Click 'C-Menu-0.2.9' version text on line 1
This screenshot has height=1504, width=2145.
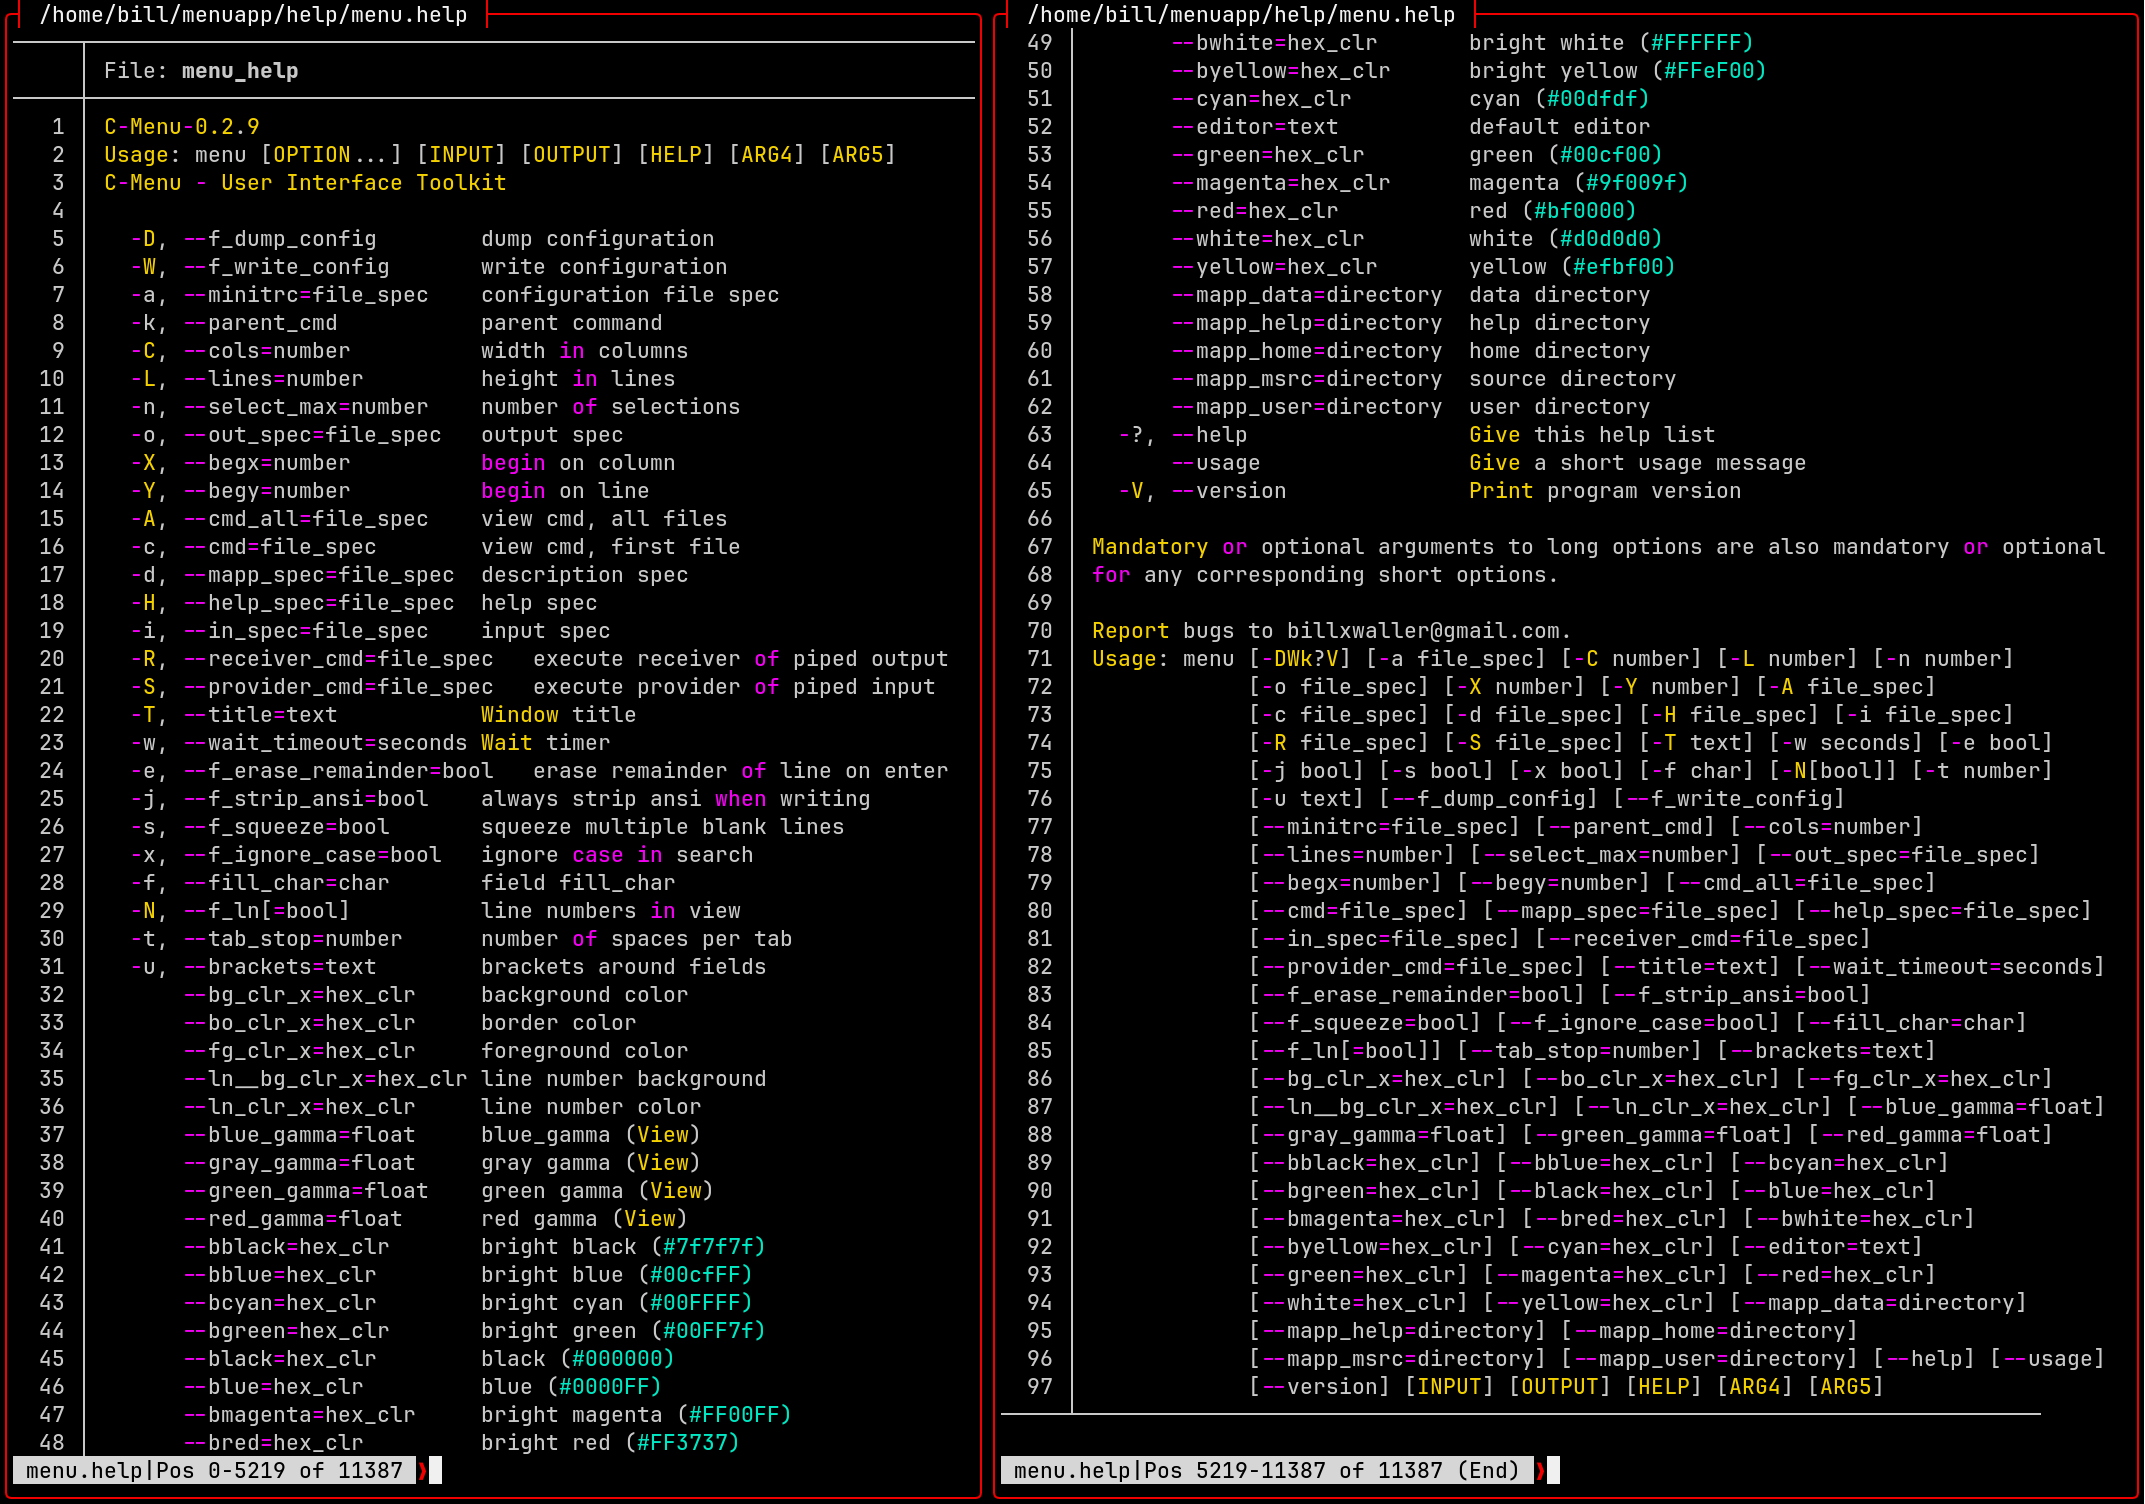[x=182, y=127]
